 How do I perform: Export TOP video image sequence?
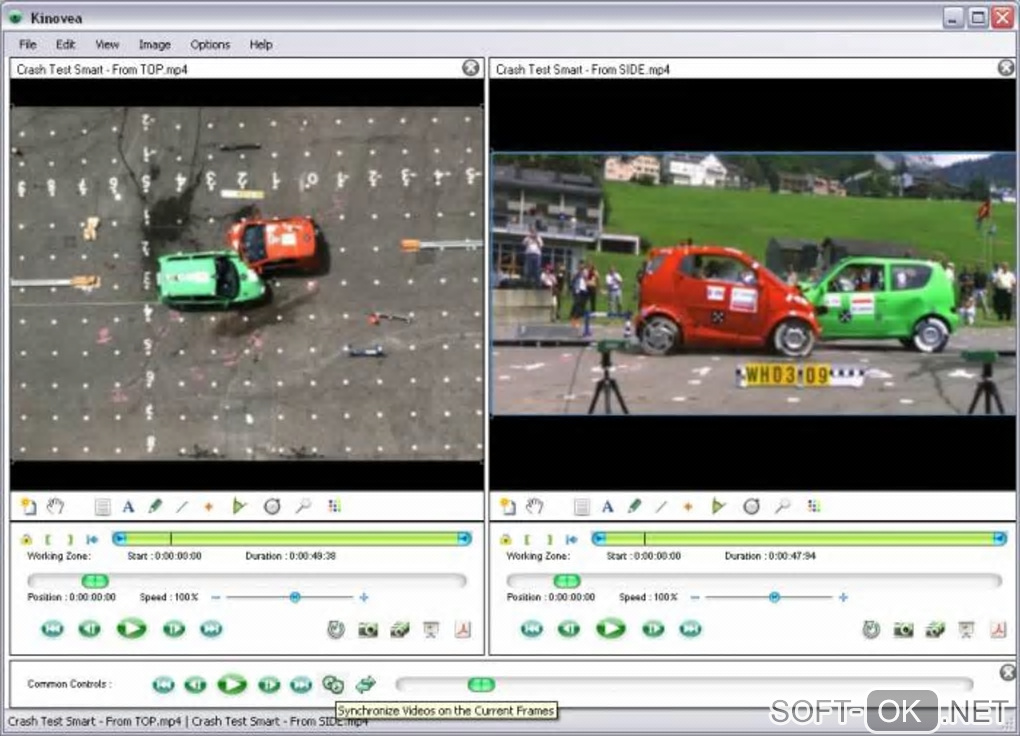click(399, 629)
